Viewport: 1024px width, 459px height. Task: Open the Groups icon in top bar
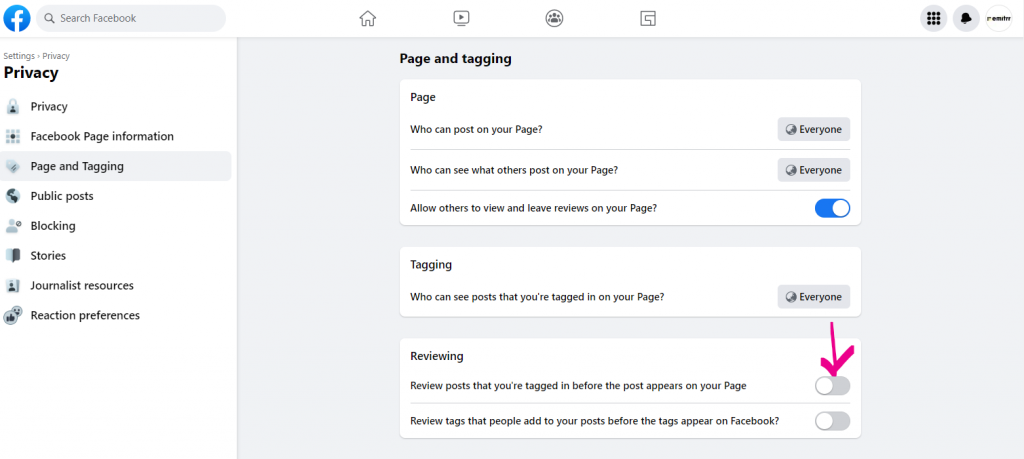[x=554, y=18]
